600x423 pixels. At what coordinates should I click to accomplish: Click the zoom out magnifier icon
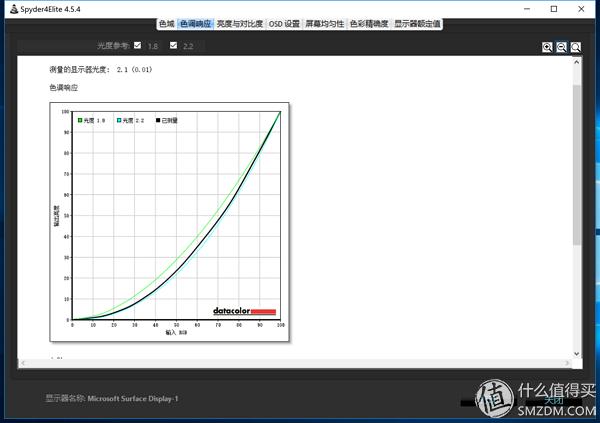point(562,47)
